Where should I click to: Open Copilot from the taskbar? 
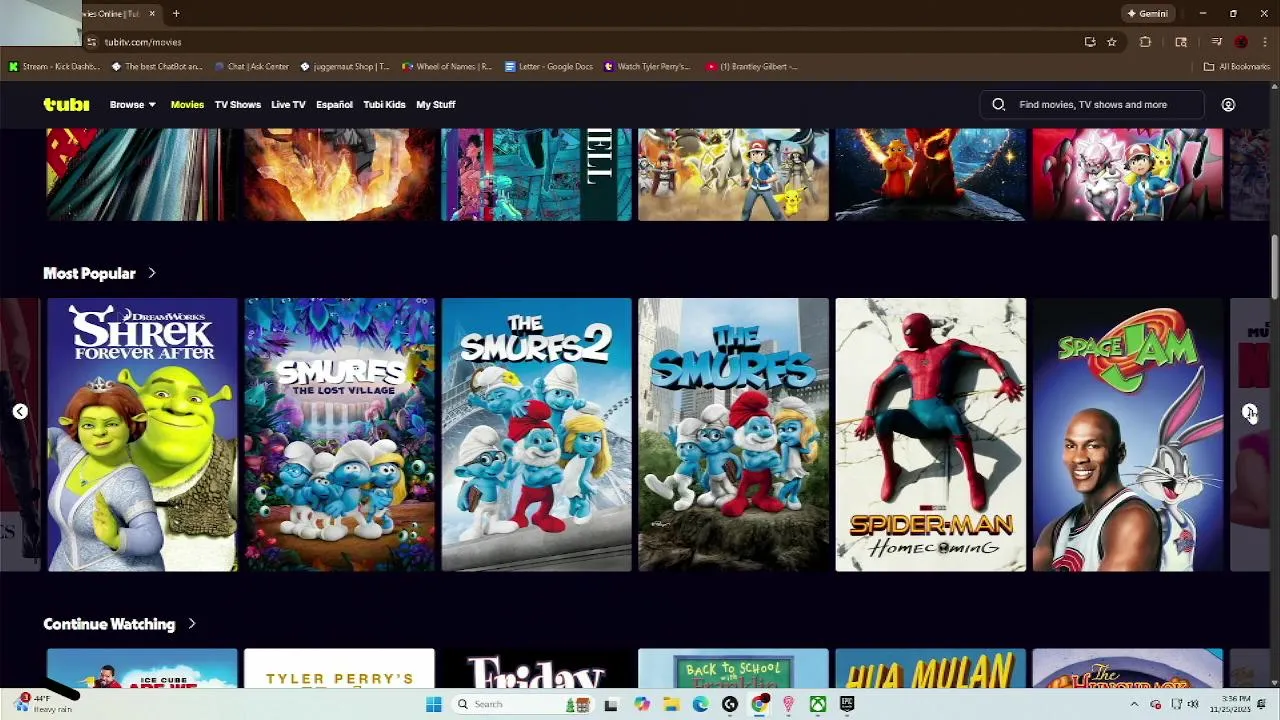642,704
